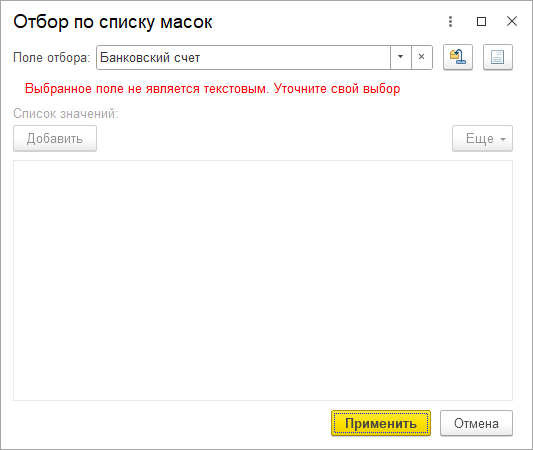Expand the Поле отбора dropdown arrow
Viewport: 533px width, 450px height.
400,57
